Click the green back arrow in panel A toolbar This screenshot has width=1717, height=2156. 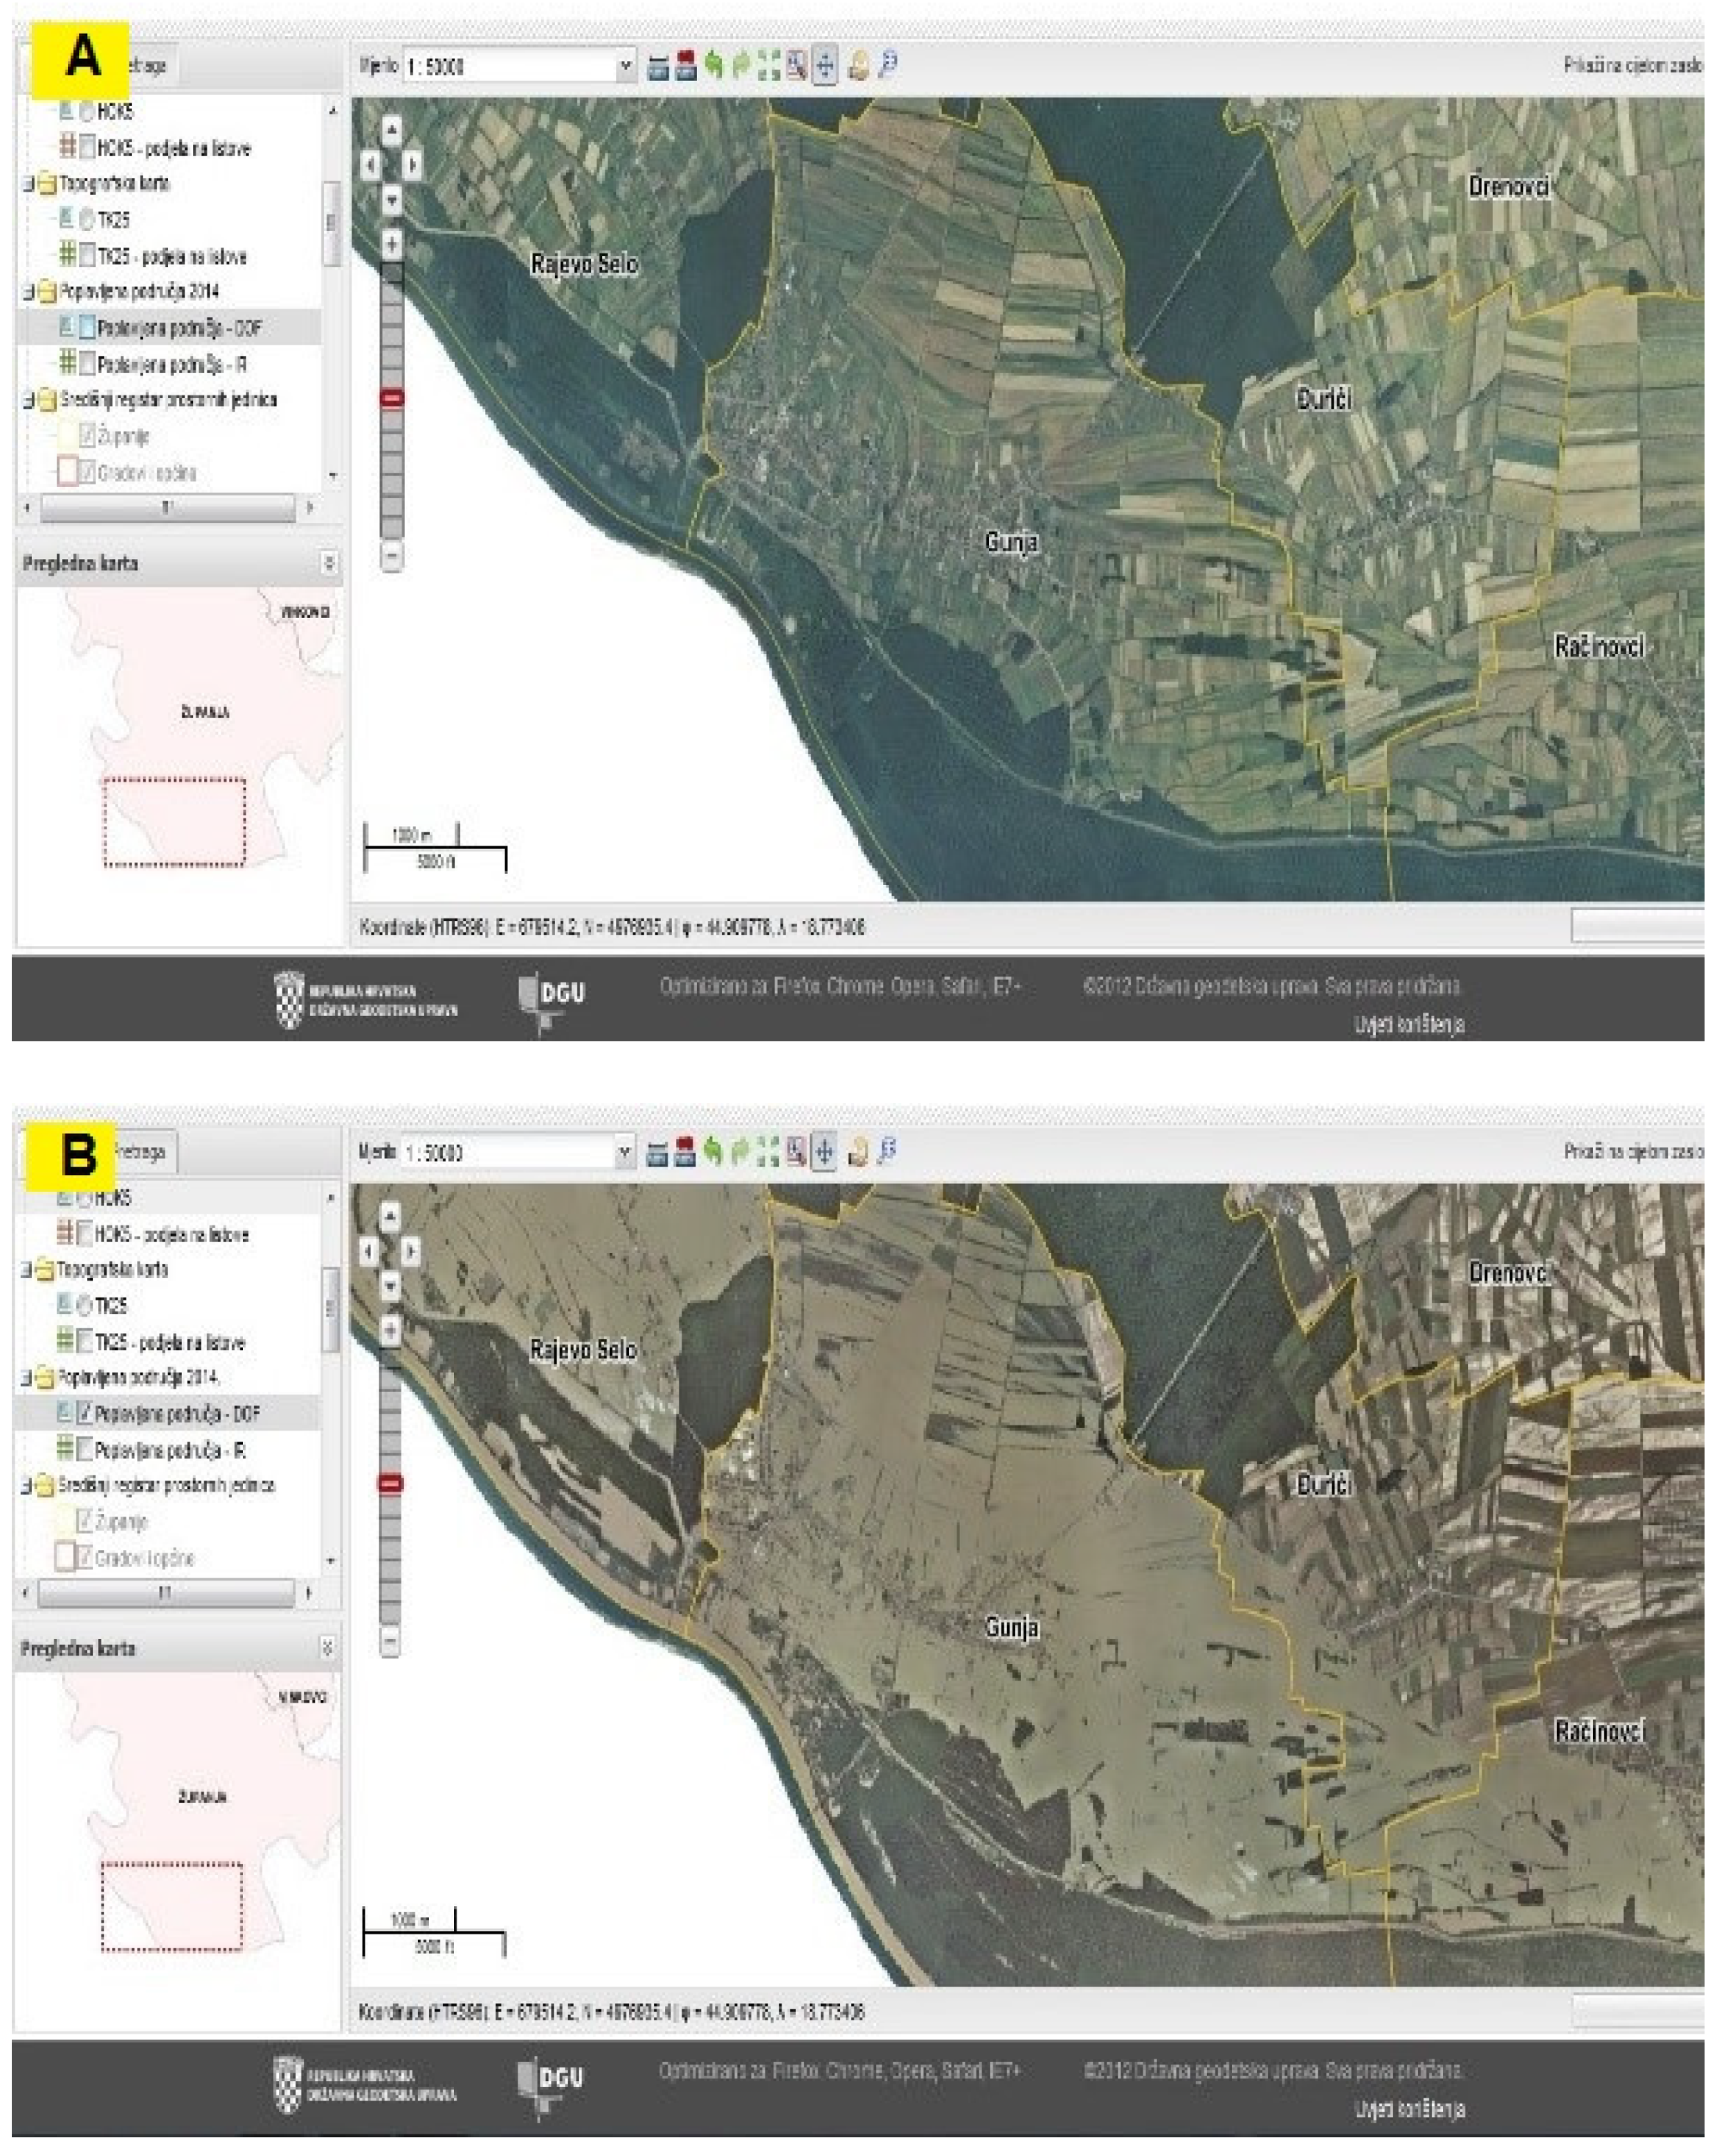[x=713, y=66]
